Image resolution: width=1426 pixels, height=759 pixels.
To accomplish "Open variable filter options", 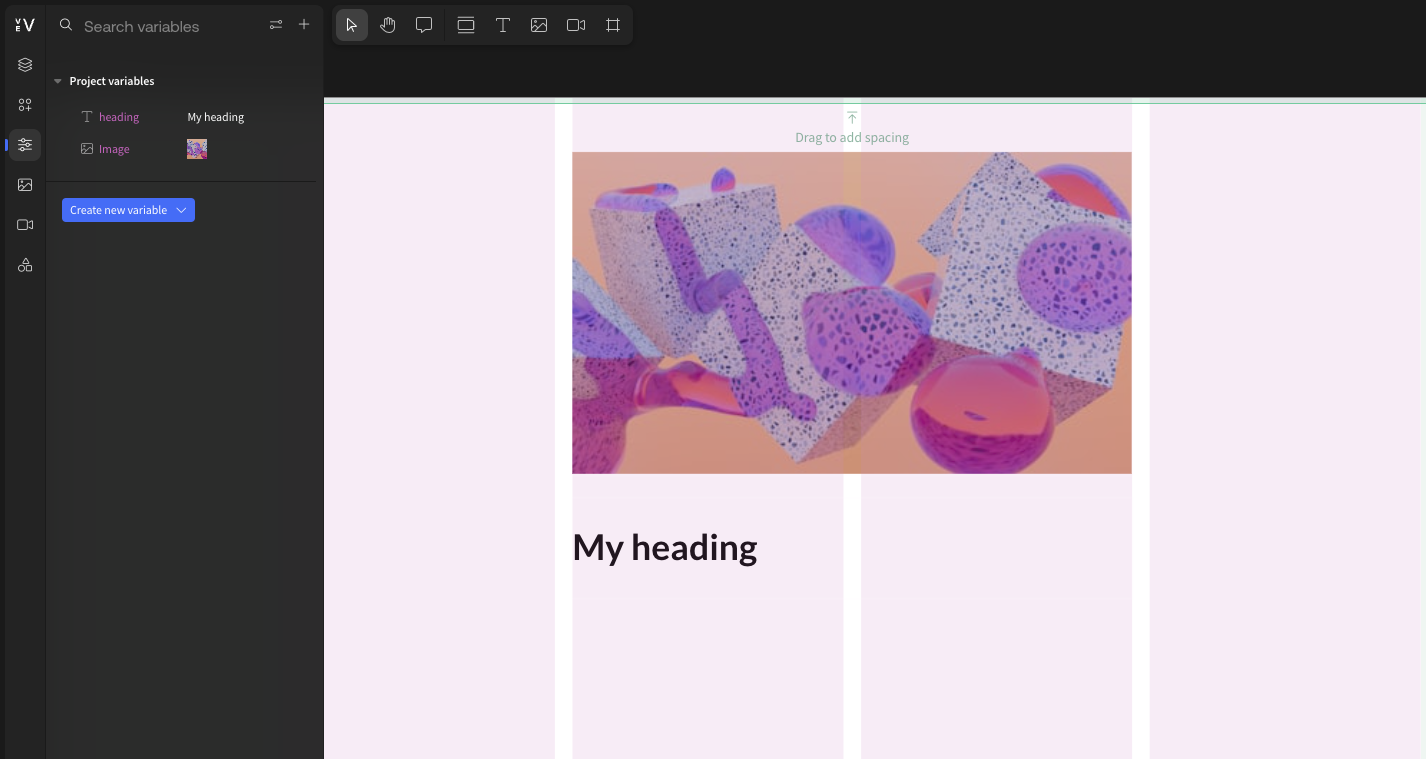I will [276, 25].
